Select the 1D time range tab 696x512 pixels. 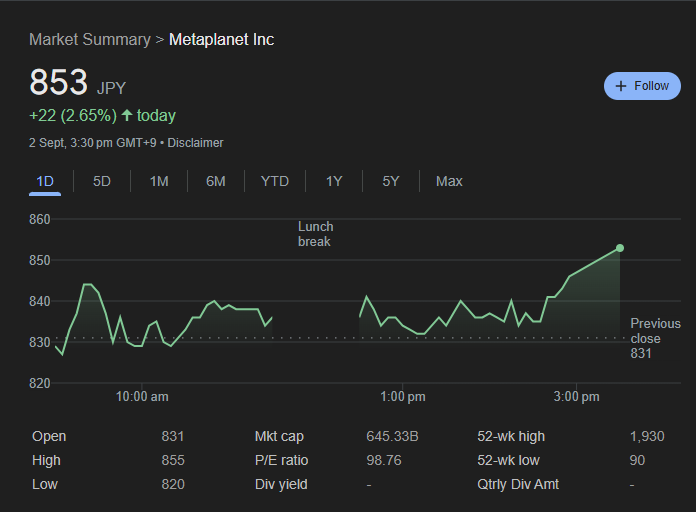pyautogui.click(x=45, y=181)
